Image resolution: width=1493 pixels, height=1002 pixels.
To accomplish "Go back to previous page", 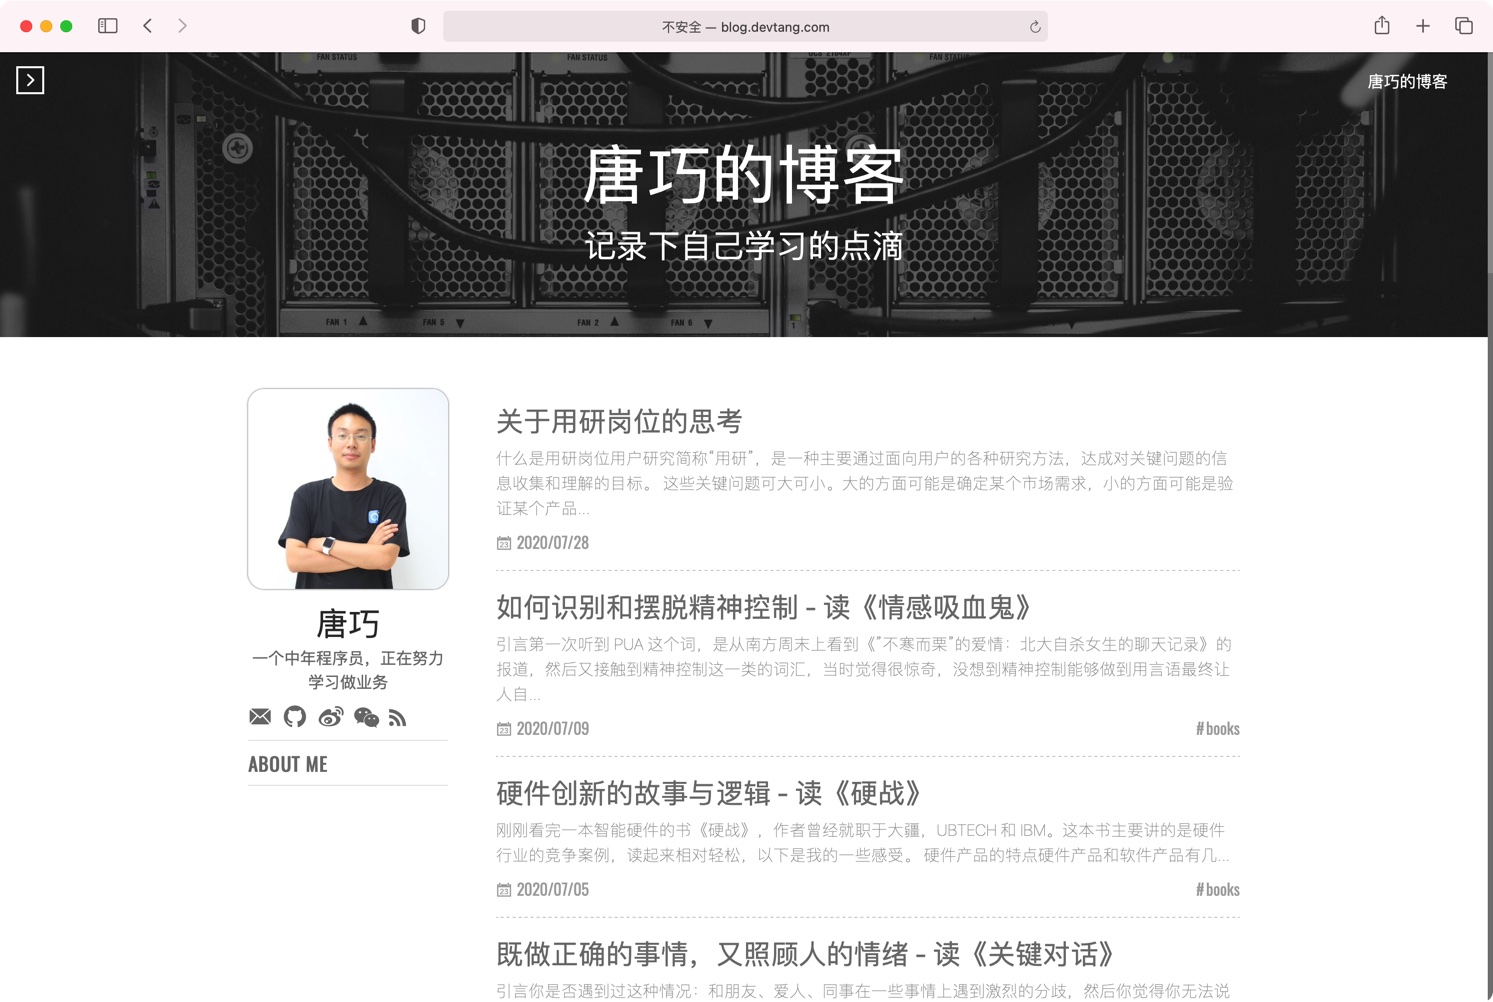I will coord(148,26).
